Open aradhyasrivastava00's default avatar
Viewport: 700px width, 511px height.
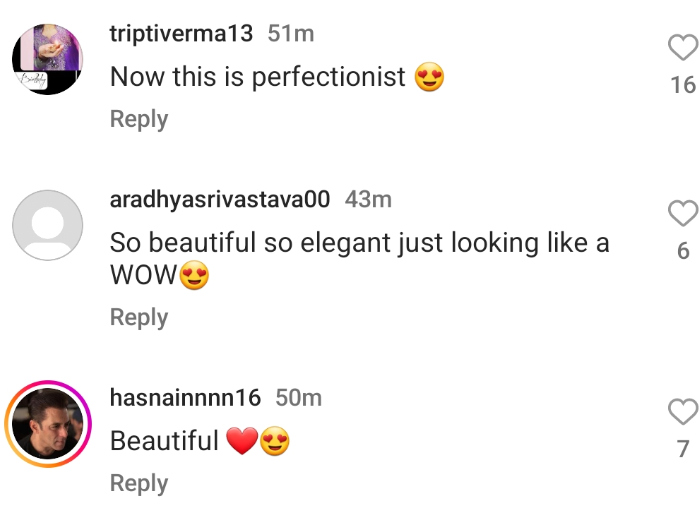(47, 226)
